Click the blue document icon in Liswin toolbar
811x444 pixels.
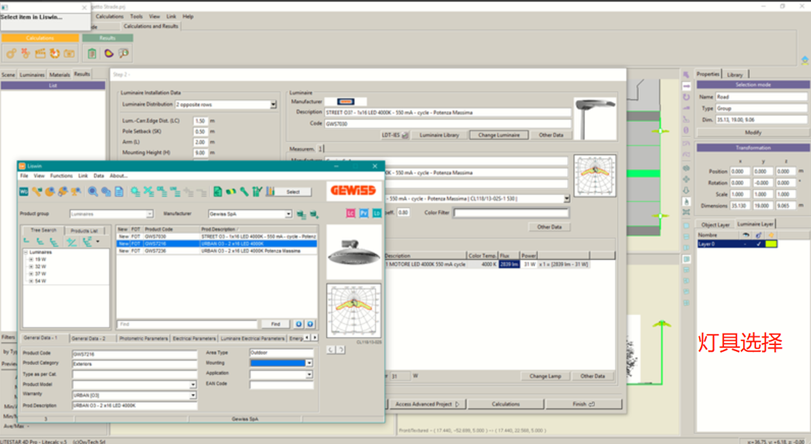(x=119, y=191)
